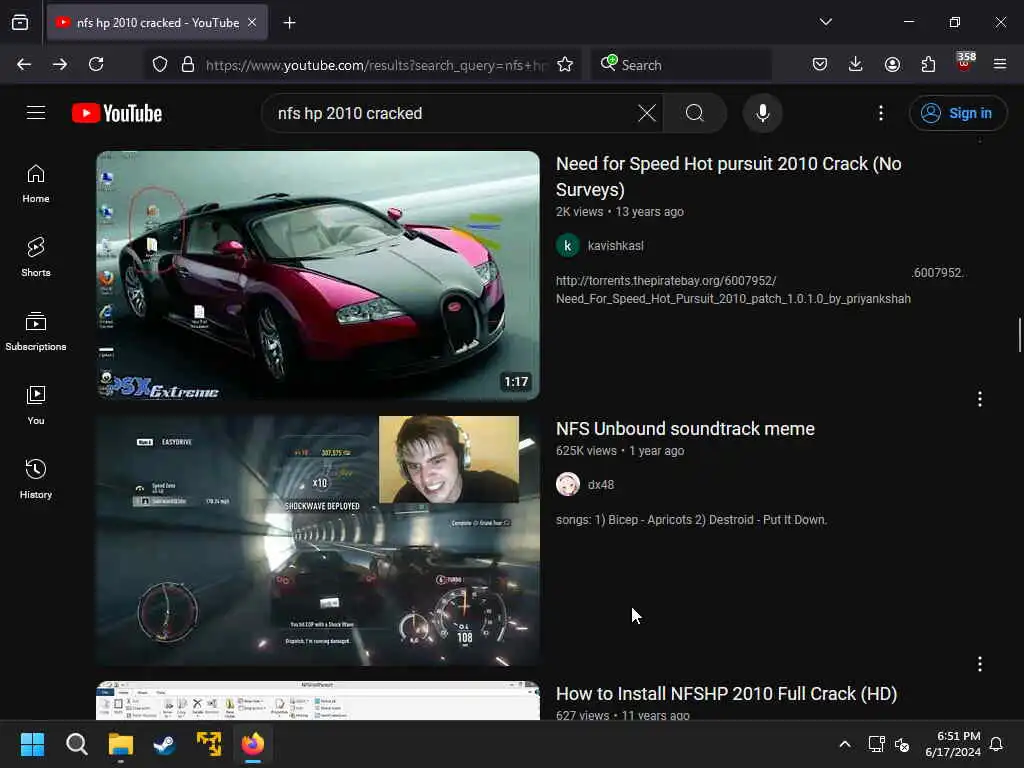Image resolution: width=1024 pixels, height=768 pixels.
Task: Click browser back arrow
Action: coord(24,64)
